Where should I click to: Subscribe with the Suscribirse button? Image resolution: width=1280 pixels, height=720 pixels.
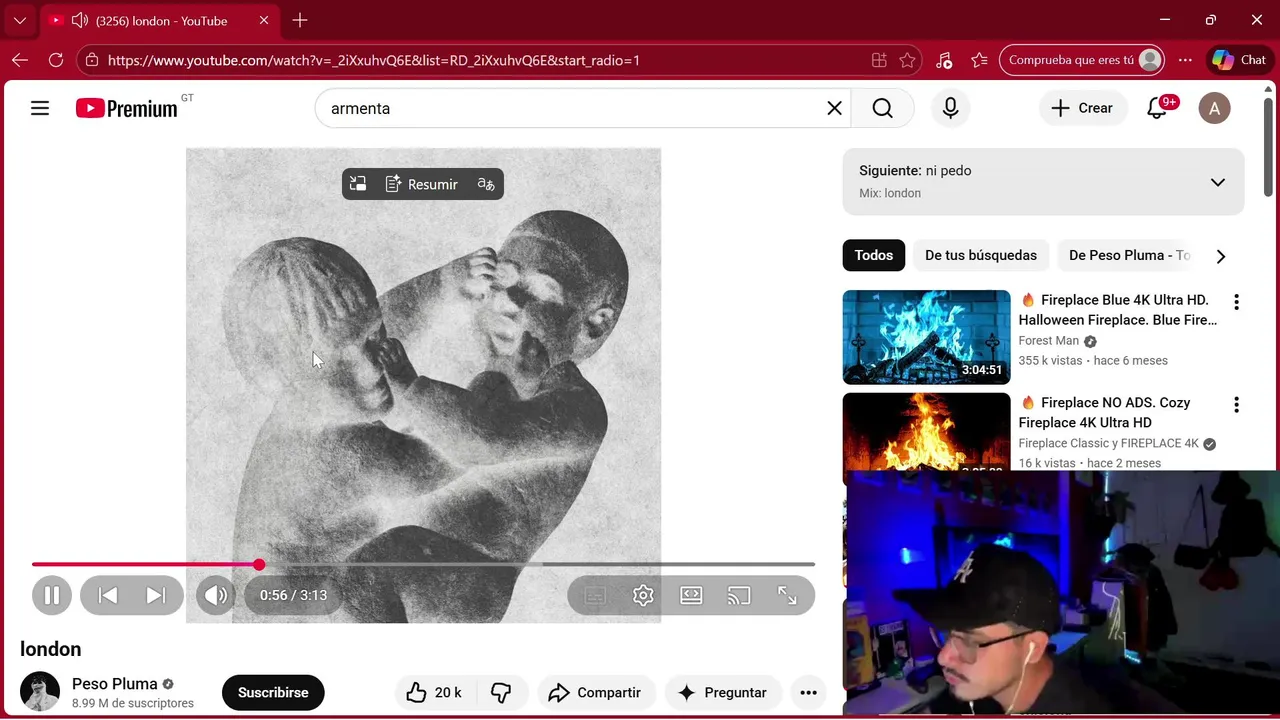273,692
